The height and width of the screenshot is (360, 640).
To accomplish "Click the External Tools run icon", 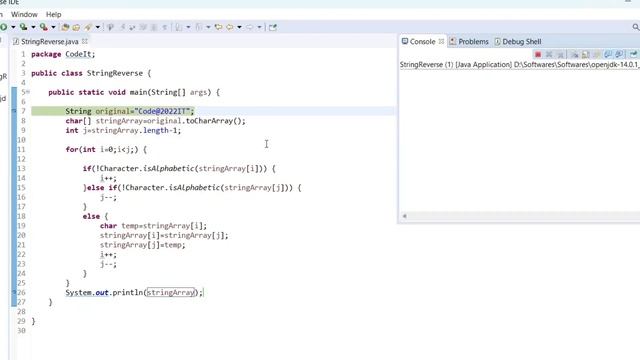I will (44, 27).
